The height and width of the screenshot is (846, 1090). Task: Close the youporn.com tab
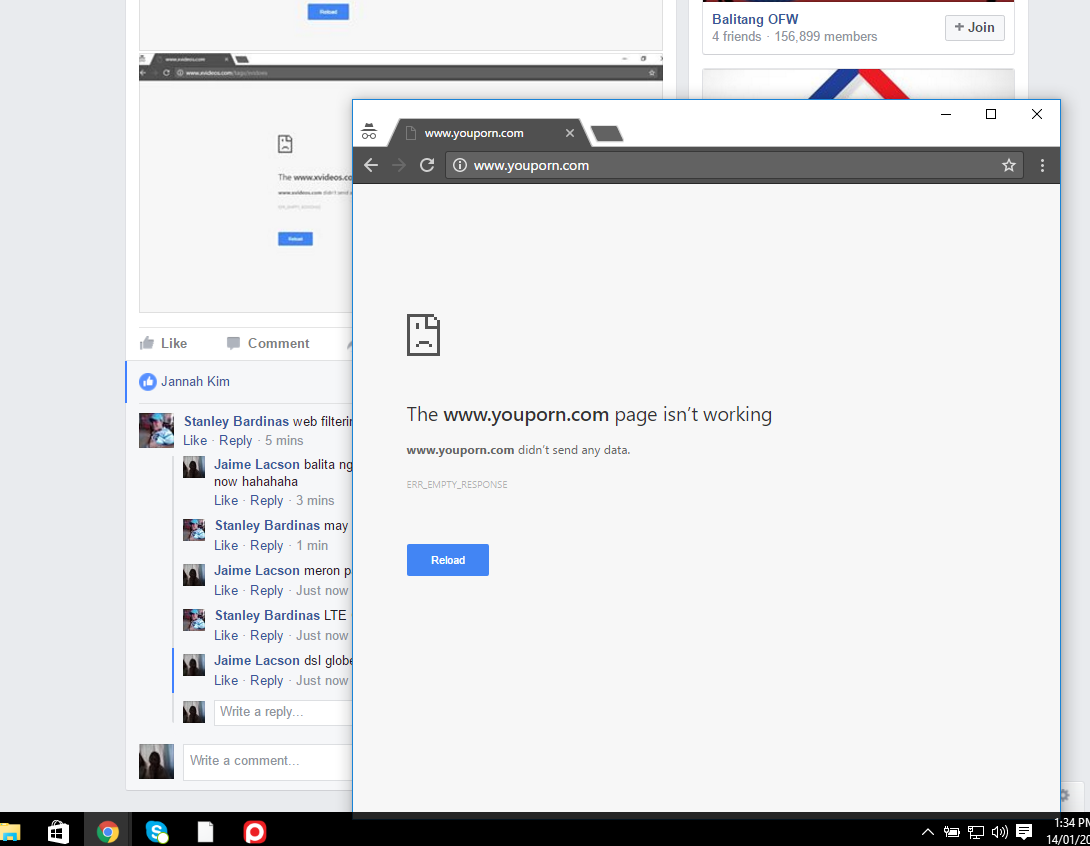pyautogui.click(x=570, y=133)
